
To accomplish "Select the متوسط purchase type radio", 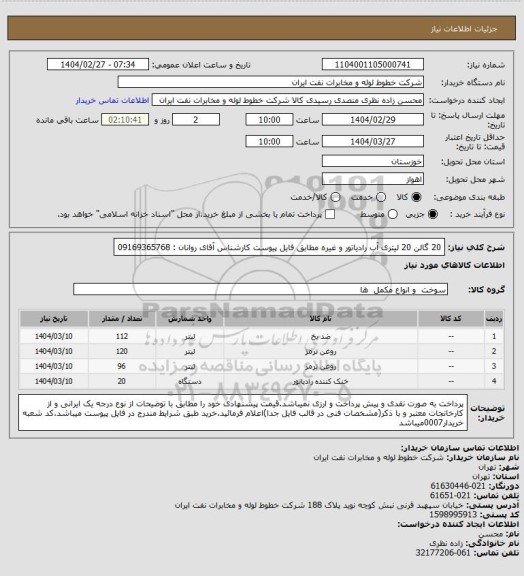I will 393,214.
